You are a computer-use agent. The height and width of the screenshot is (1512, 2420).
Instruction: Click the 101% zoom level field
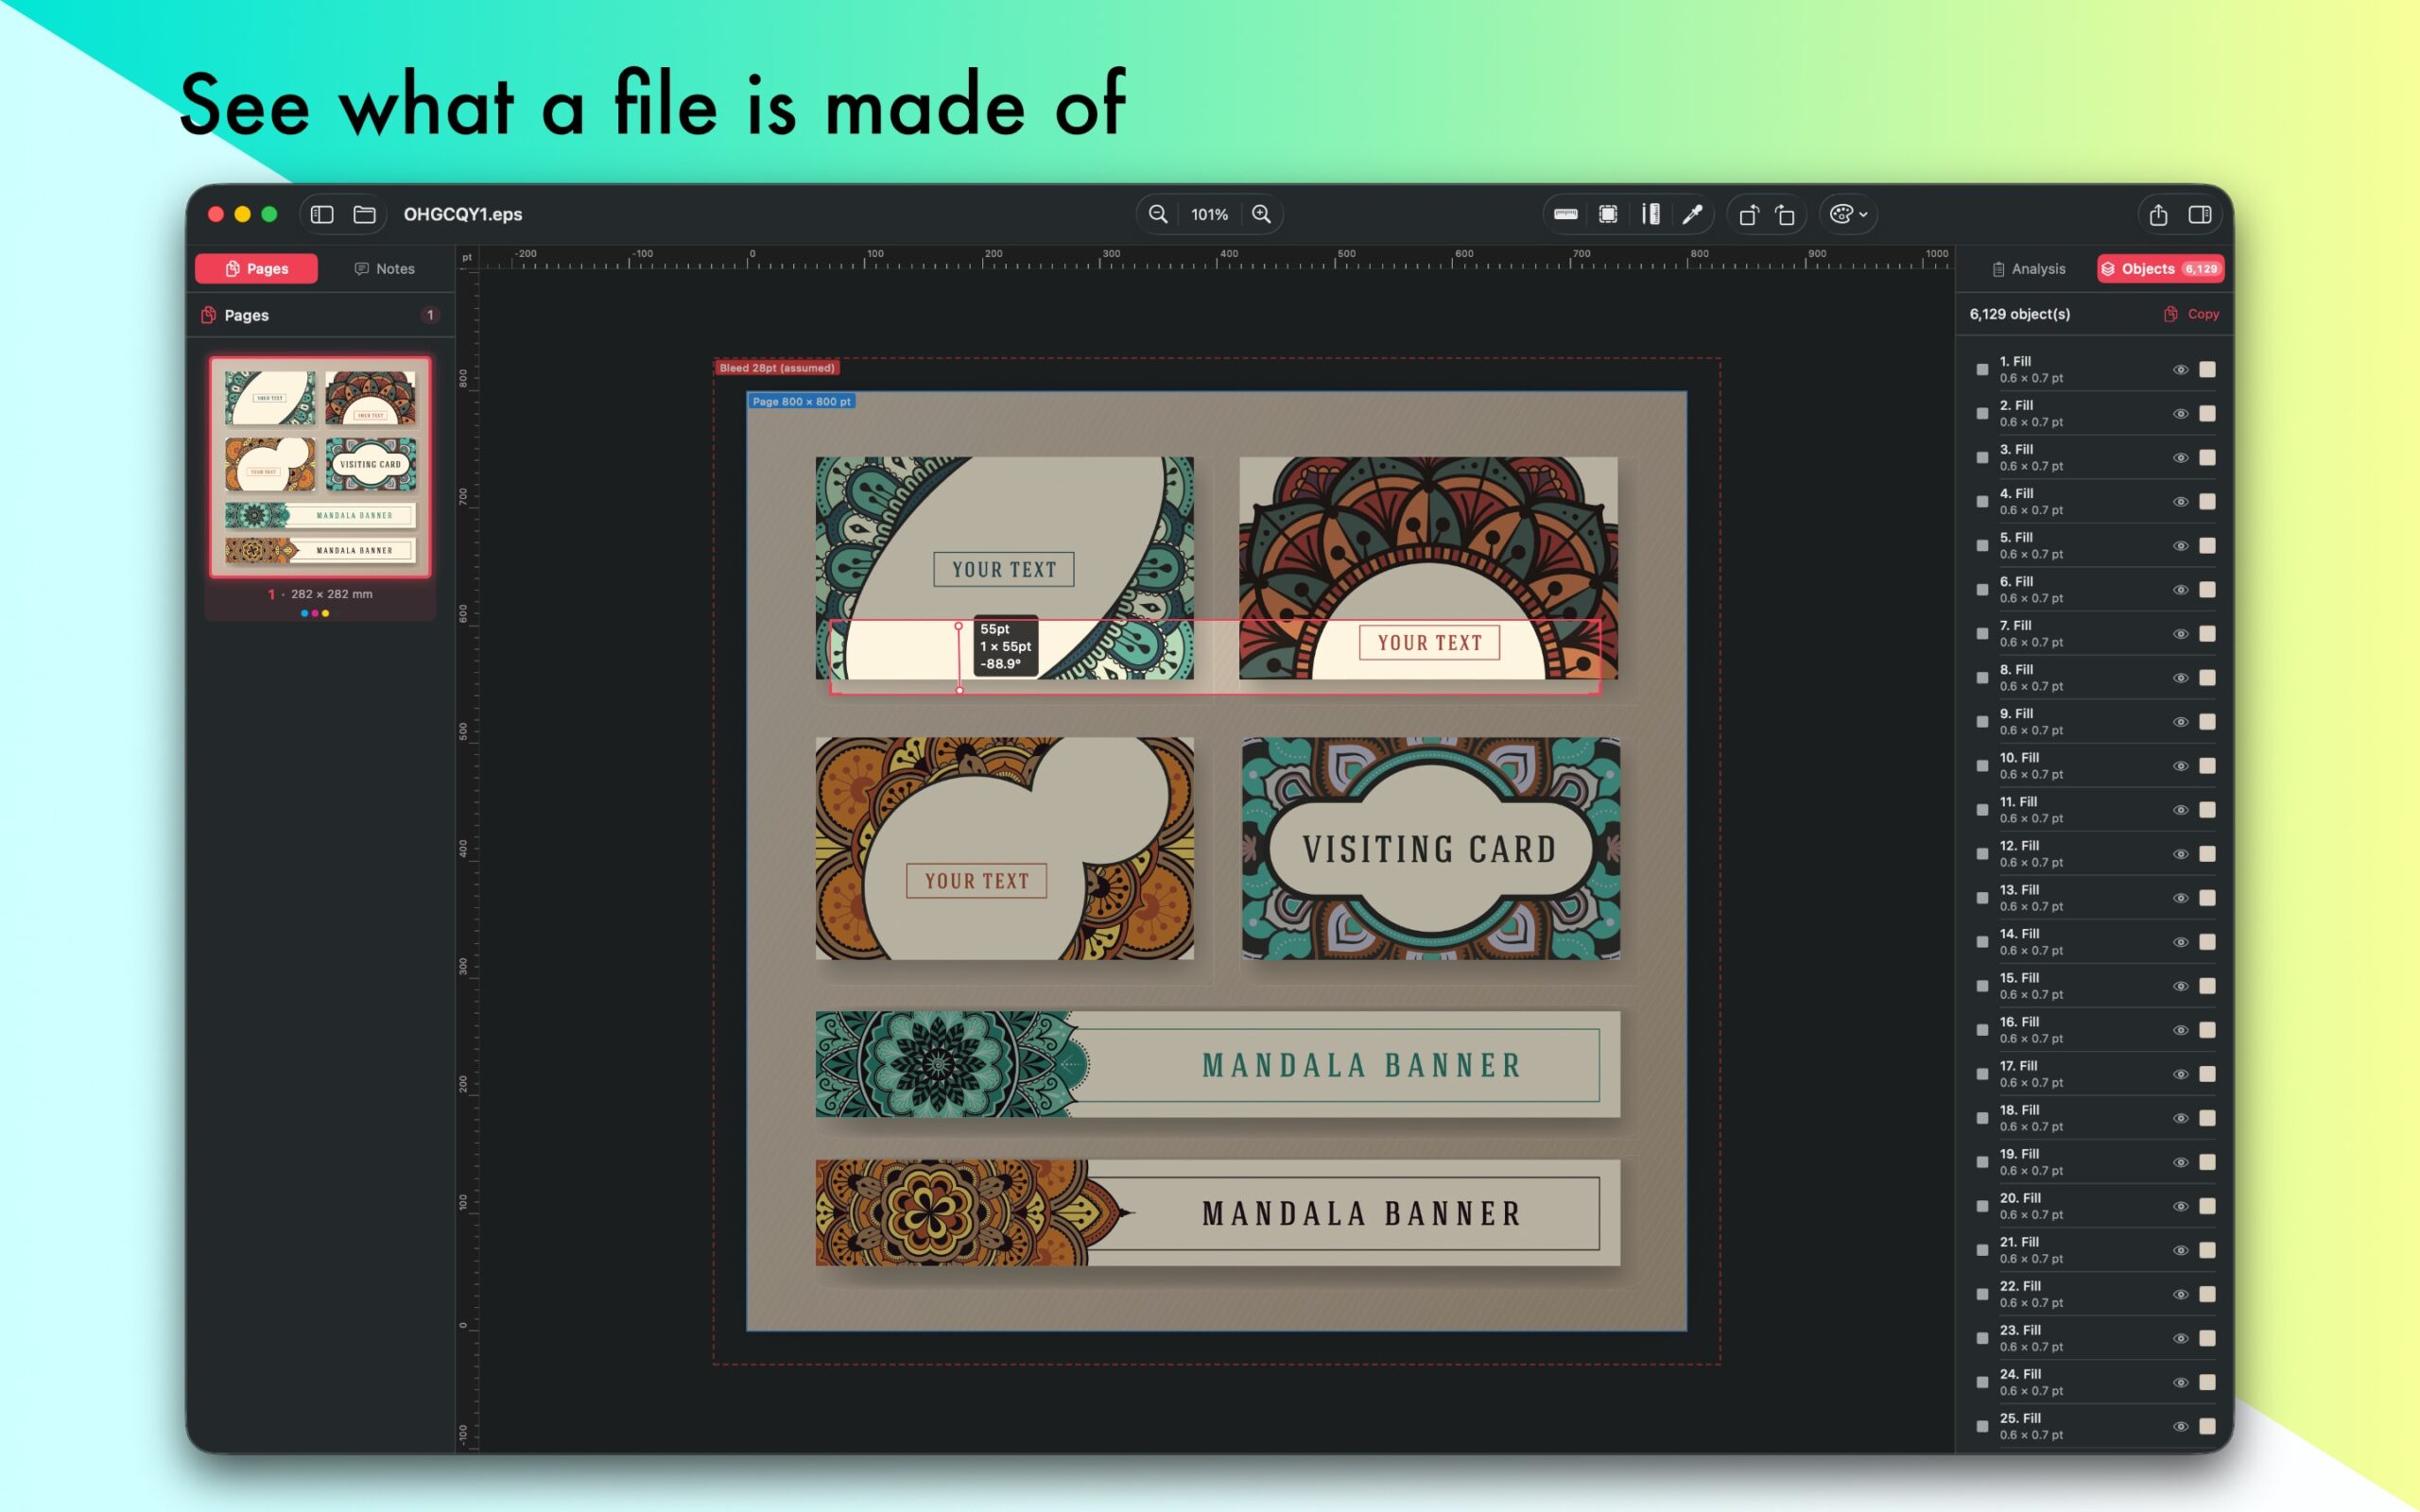point(1209,214)
